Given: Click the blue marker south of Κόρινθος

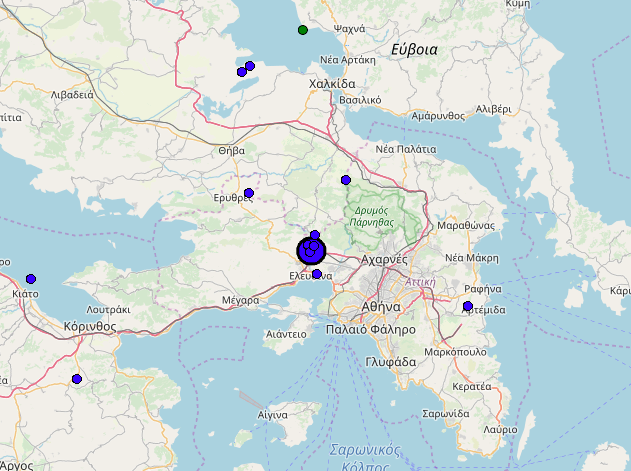Looking at the screenshot, I should click(x=76, y=379).
